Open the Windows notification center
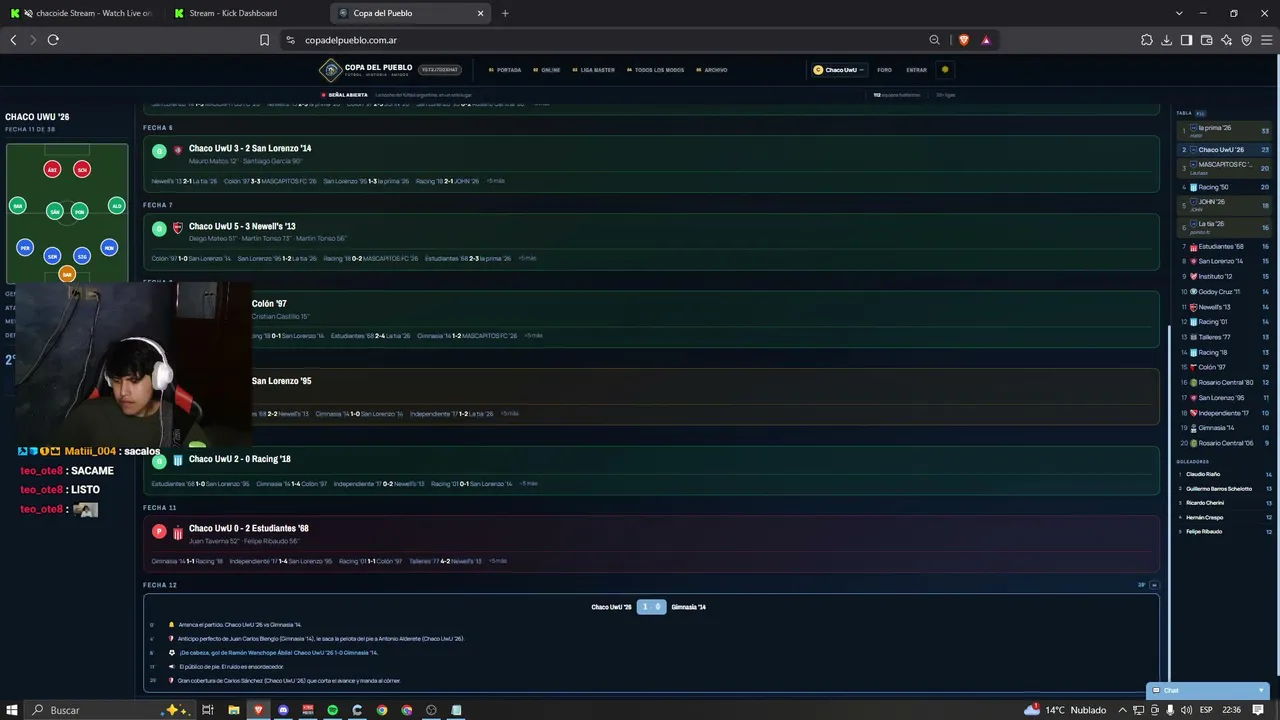Image resolution: width=1280 pixels, height=720 pixels. click(1258, 710)
